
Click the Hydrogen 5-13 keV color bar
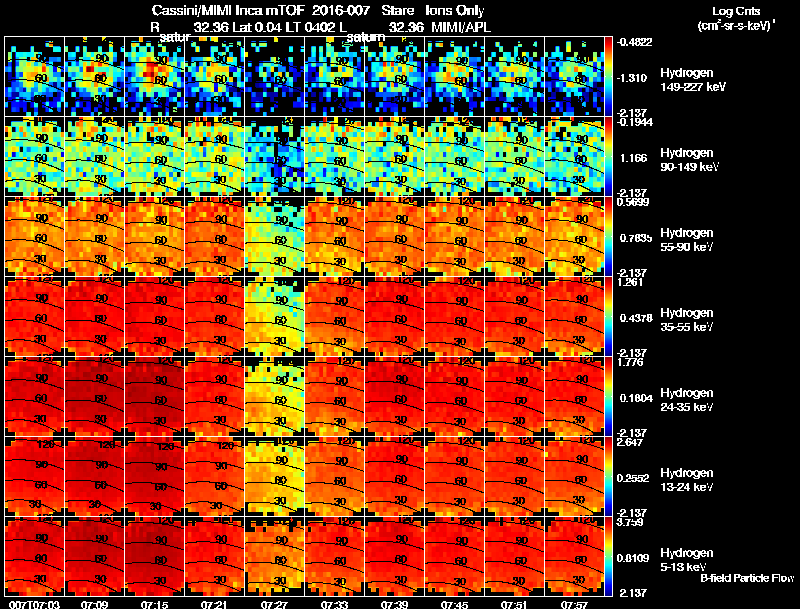pyautogui.click(x=609, y=556)
